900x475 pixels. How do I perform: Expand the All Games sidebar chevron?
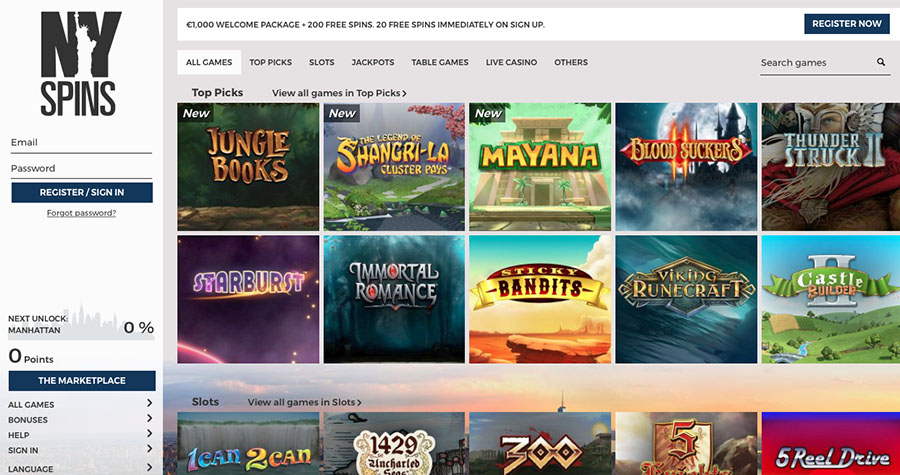[x=149, y=403]
